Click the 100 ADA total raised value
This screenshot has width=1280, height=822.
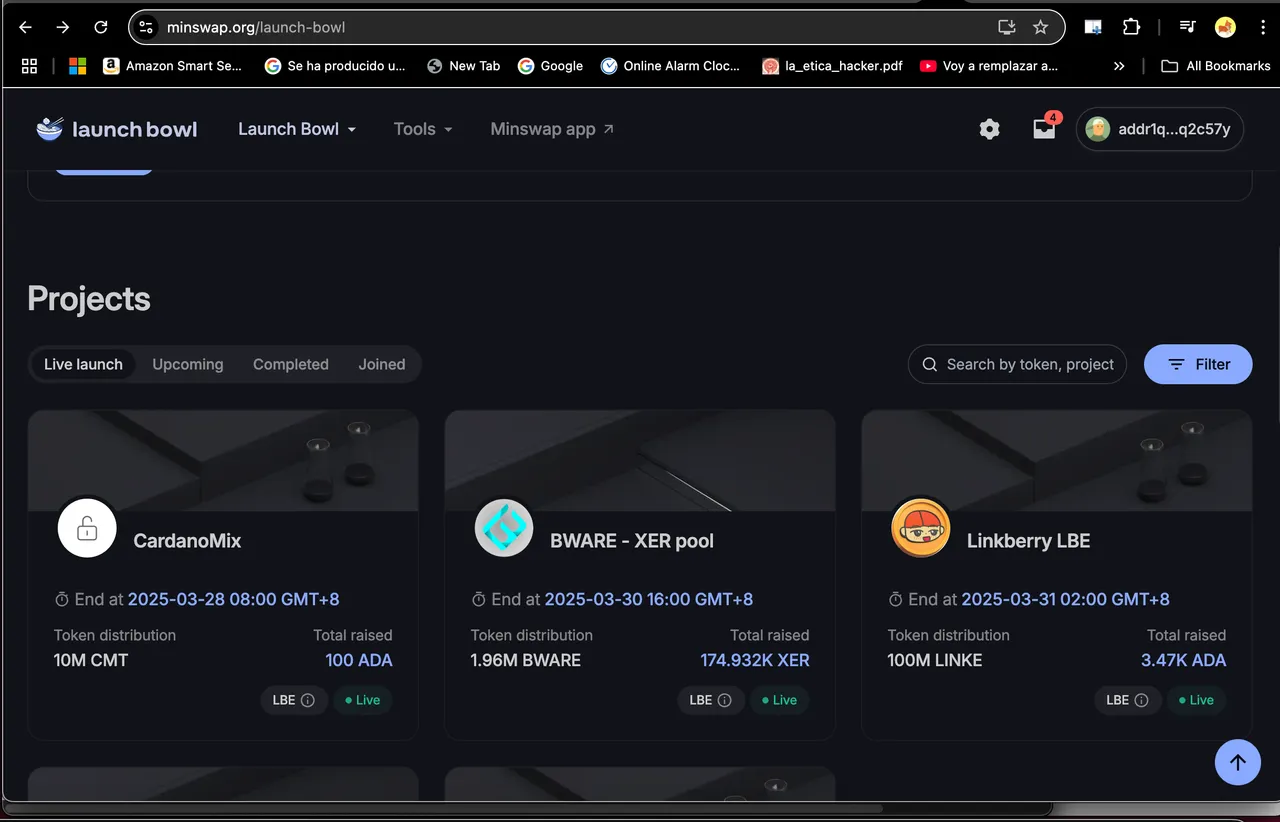point(359,660)
